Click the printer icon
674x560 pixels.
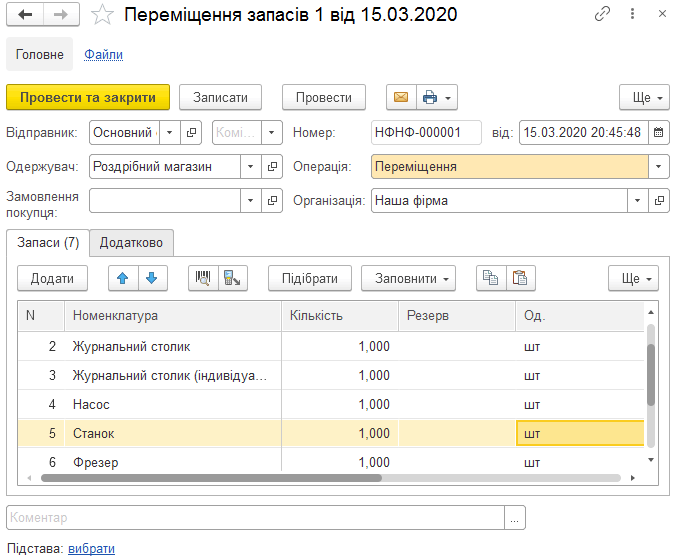(430, 98)
